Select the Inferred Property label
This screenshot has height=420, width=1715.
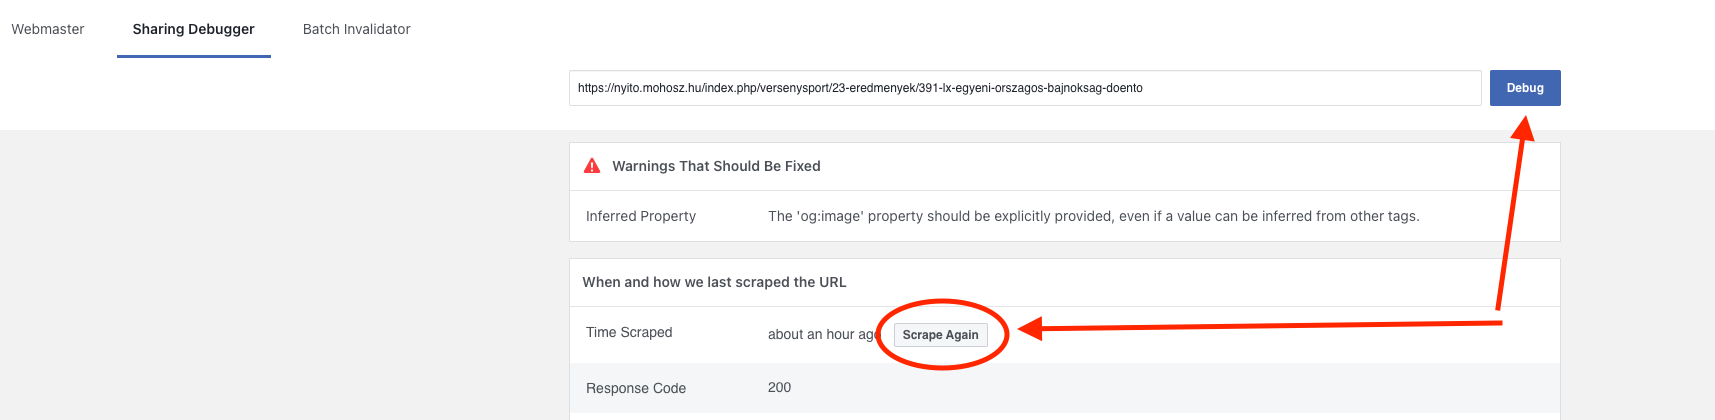click(641, 216)
